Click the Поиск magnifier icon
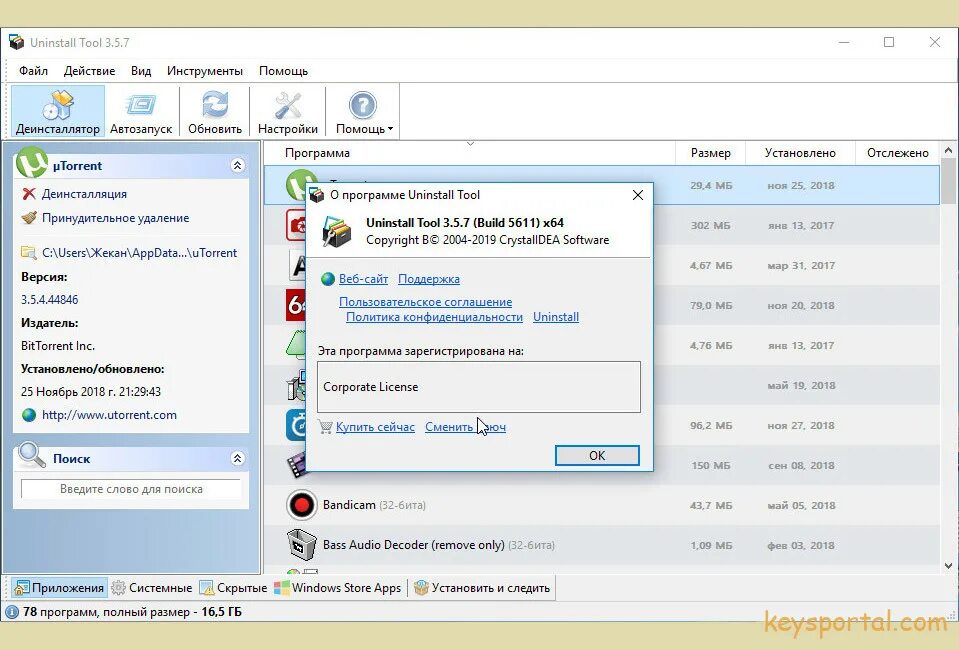Viewport: 959px width, 650px height. click(31, 456)
